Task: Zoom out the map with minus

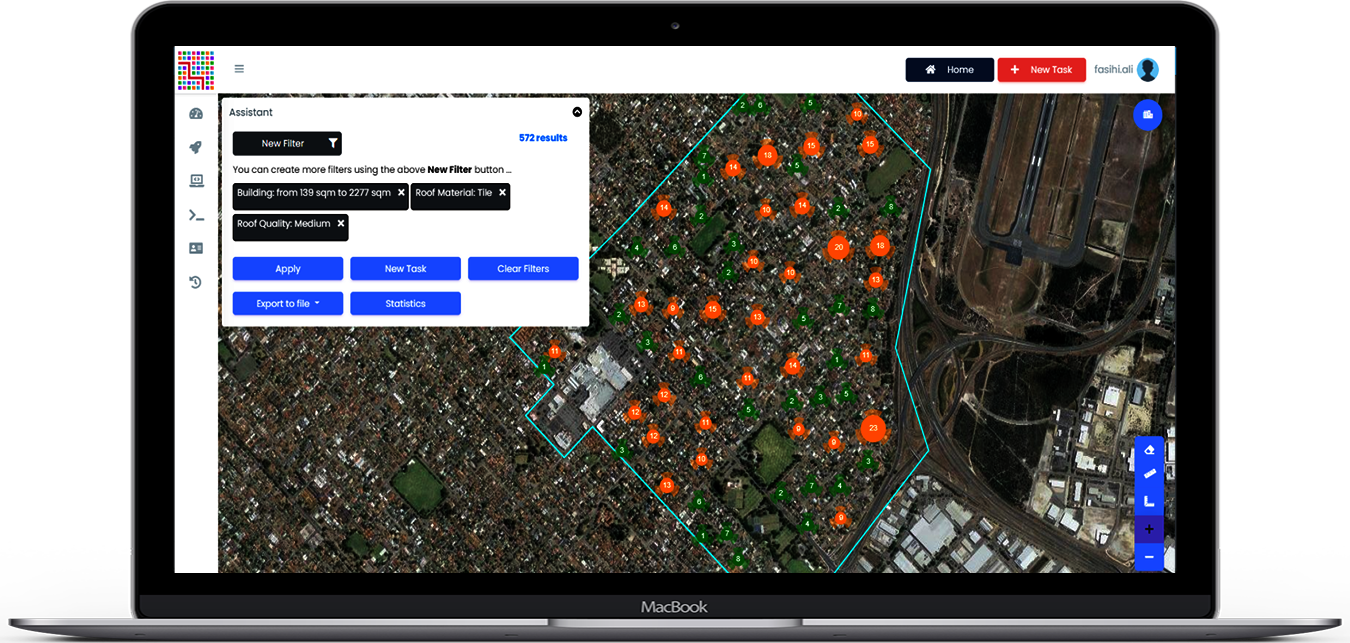Action: 1149,557
